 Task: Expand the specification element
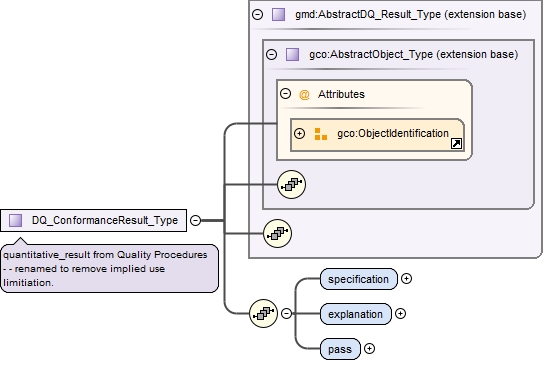coord(406,279)
